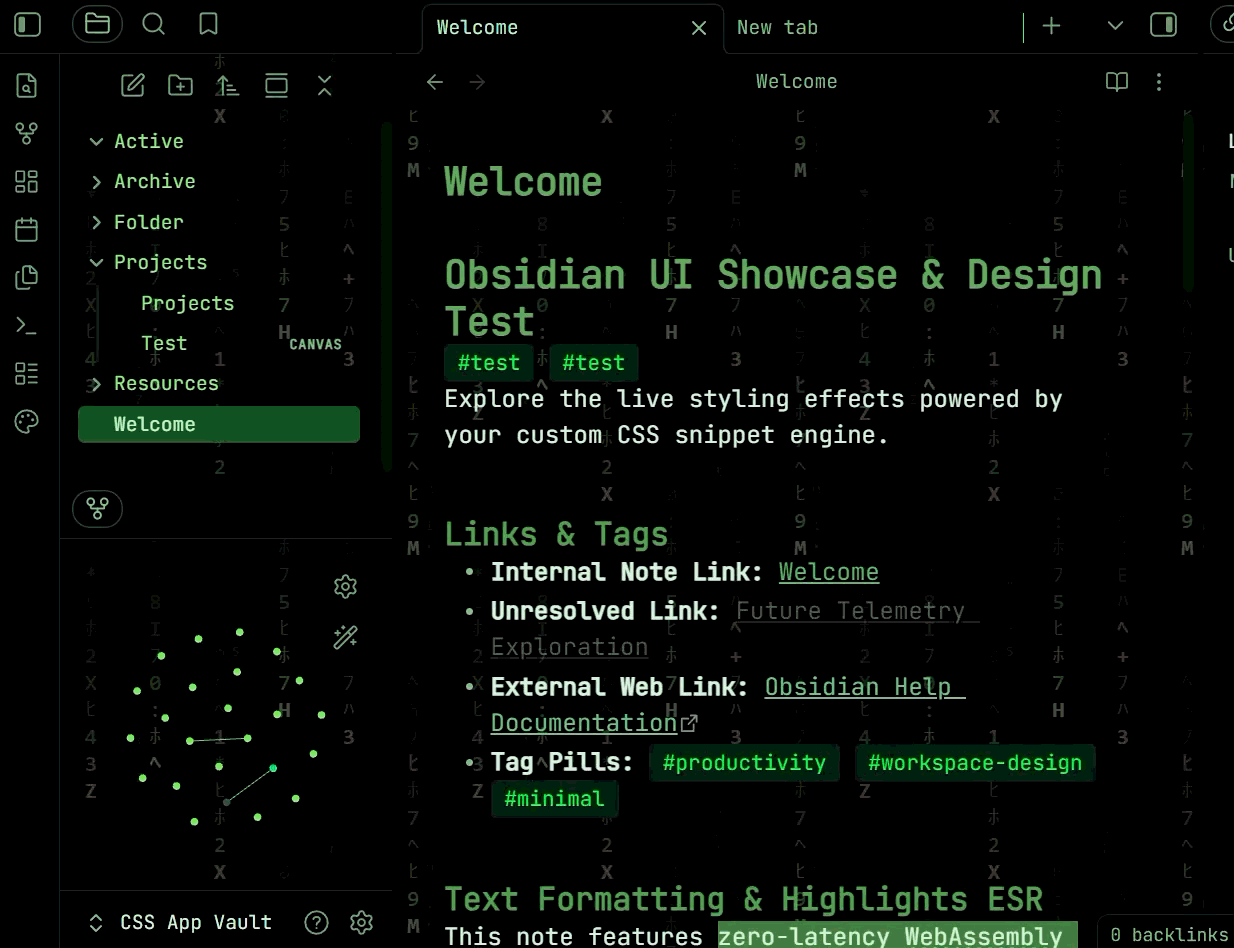Open the bookmarks tab in the sidebar
The height and width of the screenshot is (948, 1234).
click(x=208, y=24)
